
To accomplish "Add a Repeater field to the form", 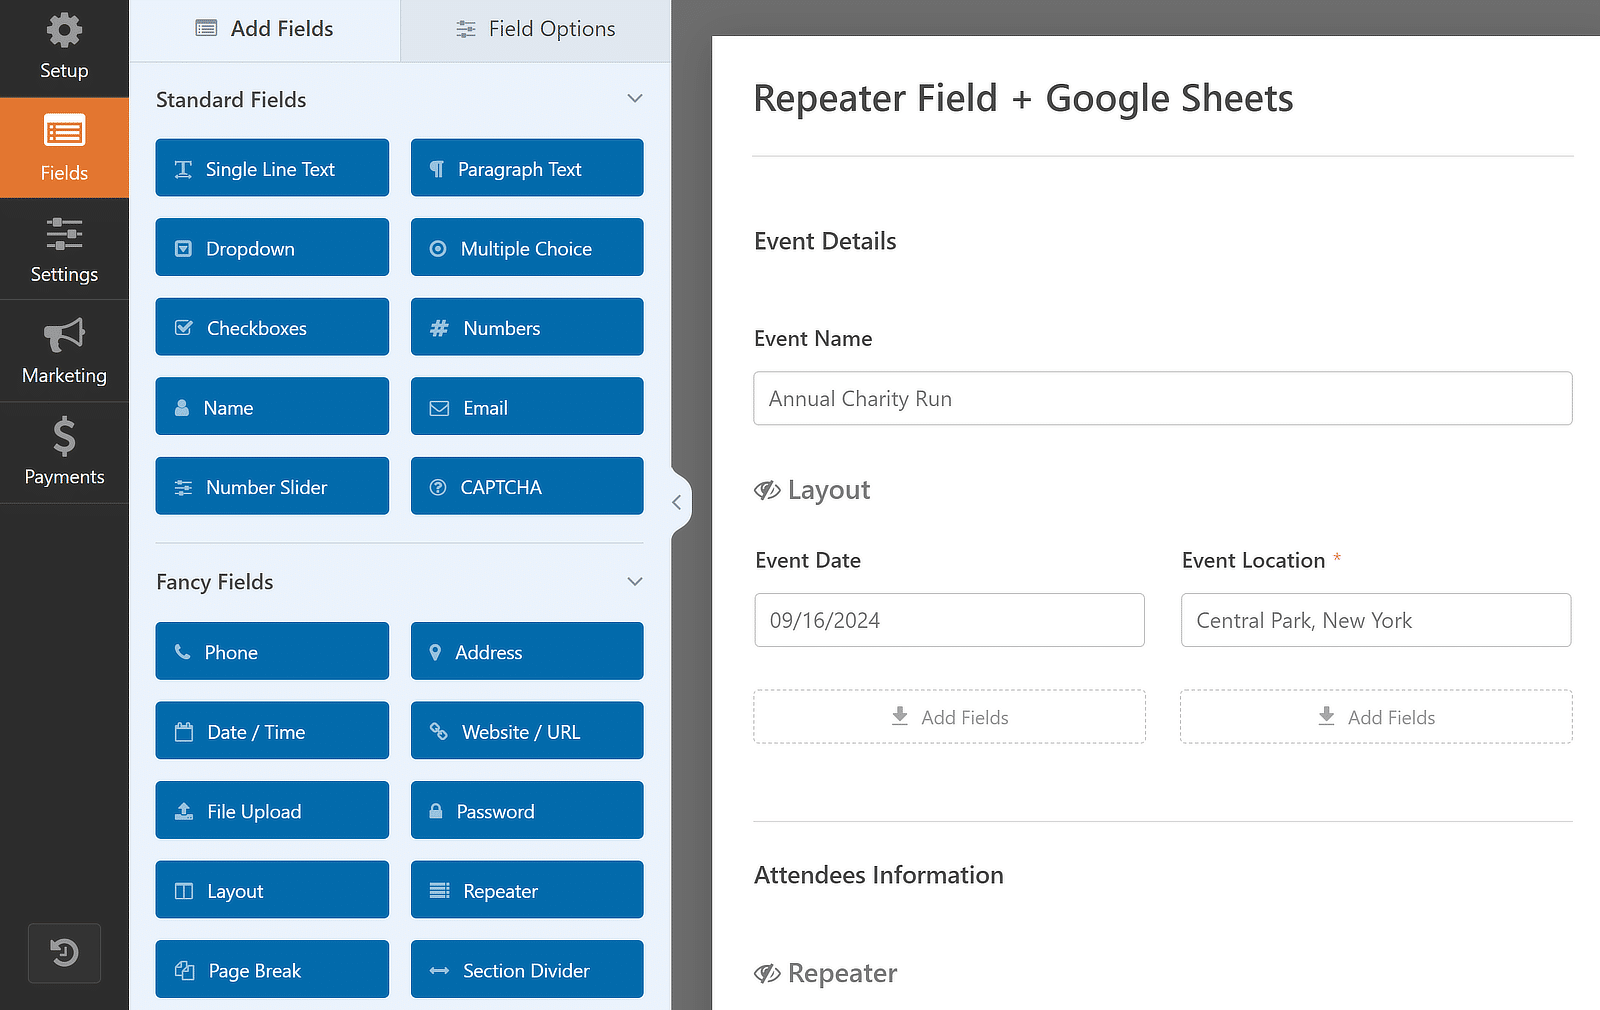I will [527, 890].
